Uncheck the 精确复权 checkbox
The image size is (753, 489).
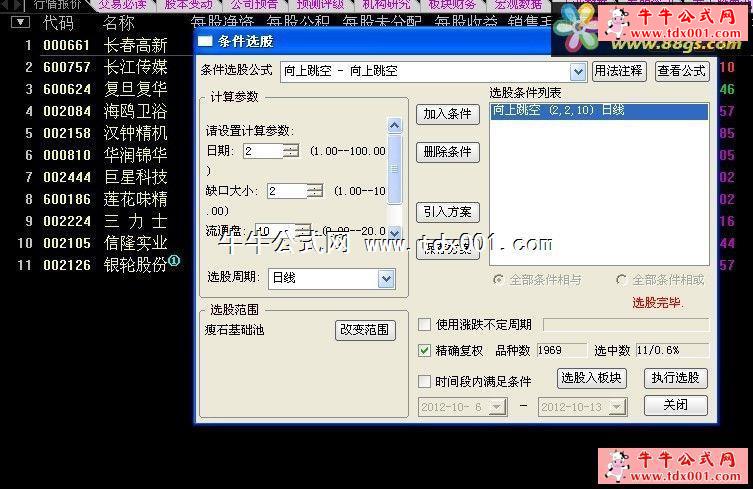pyautogui.click(x=424, y=351)
